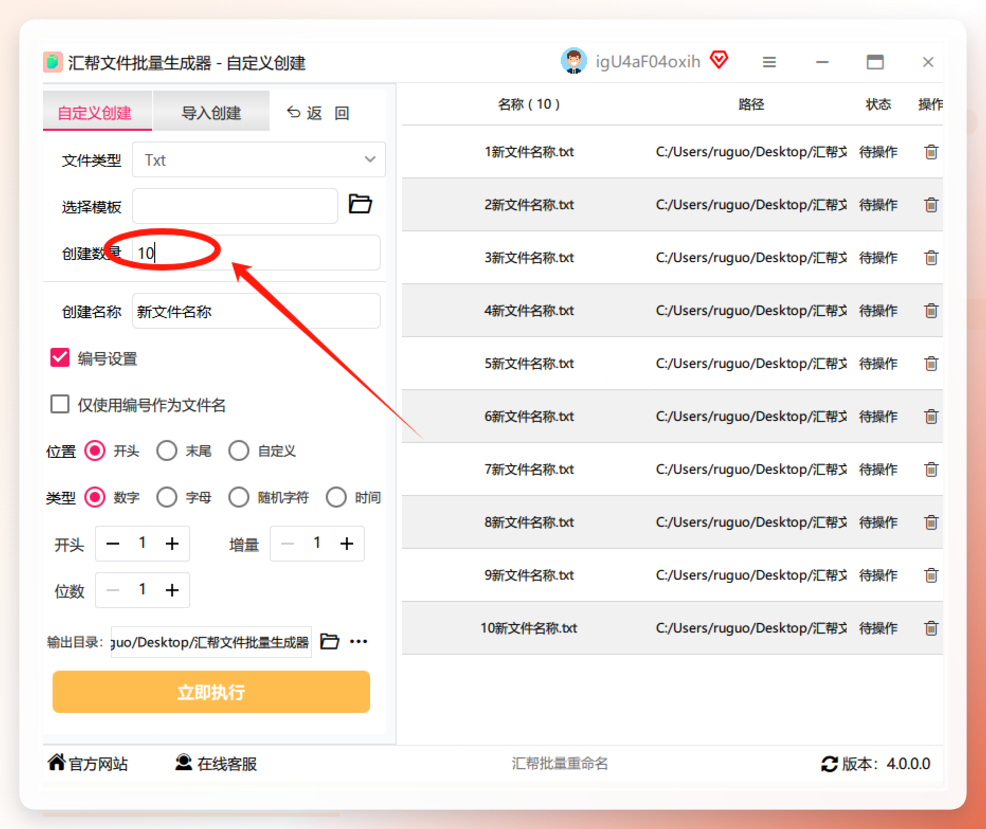Select 开头 position radio button
The width and height of the screenshot is (986, 829).
click(95, 451)
